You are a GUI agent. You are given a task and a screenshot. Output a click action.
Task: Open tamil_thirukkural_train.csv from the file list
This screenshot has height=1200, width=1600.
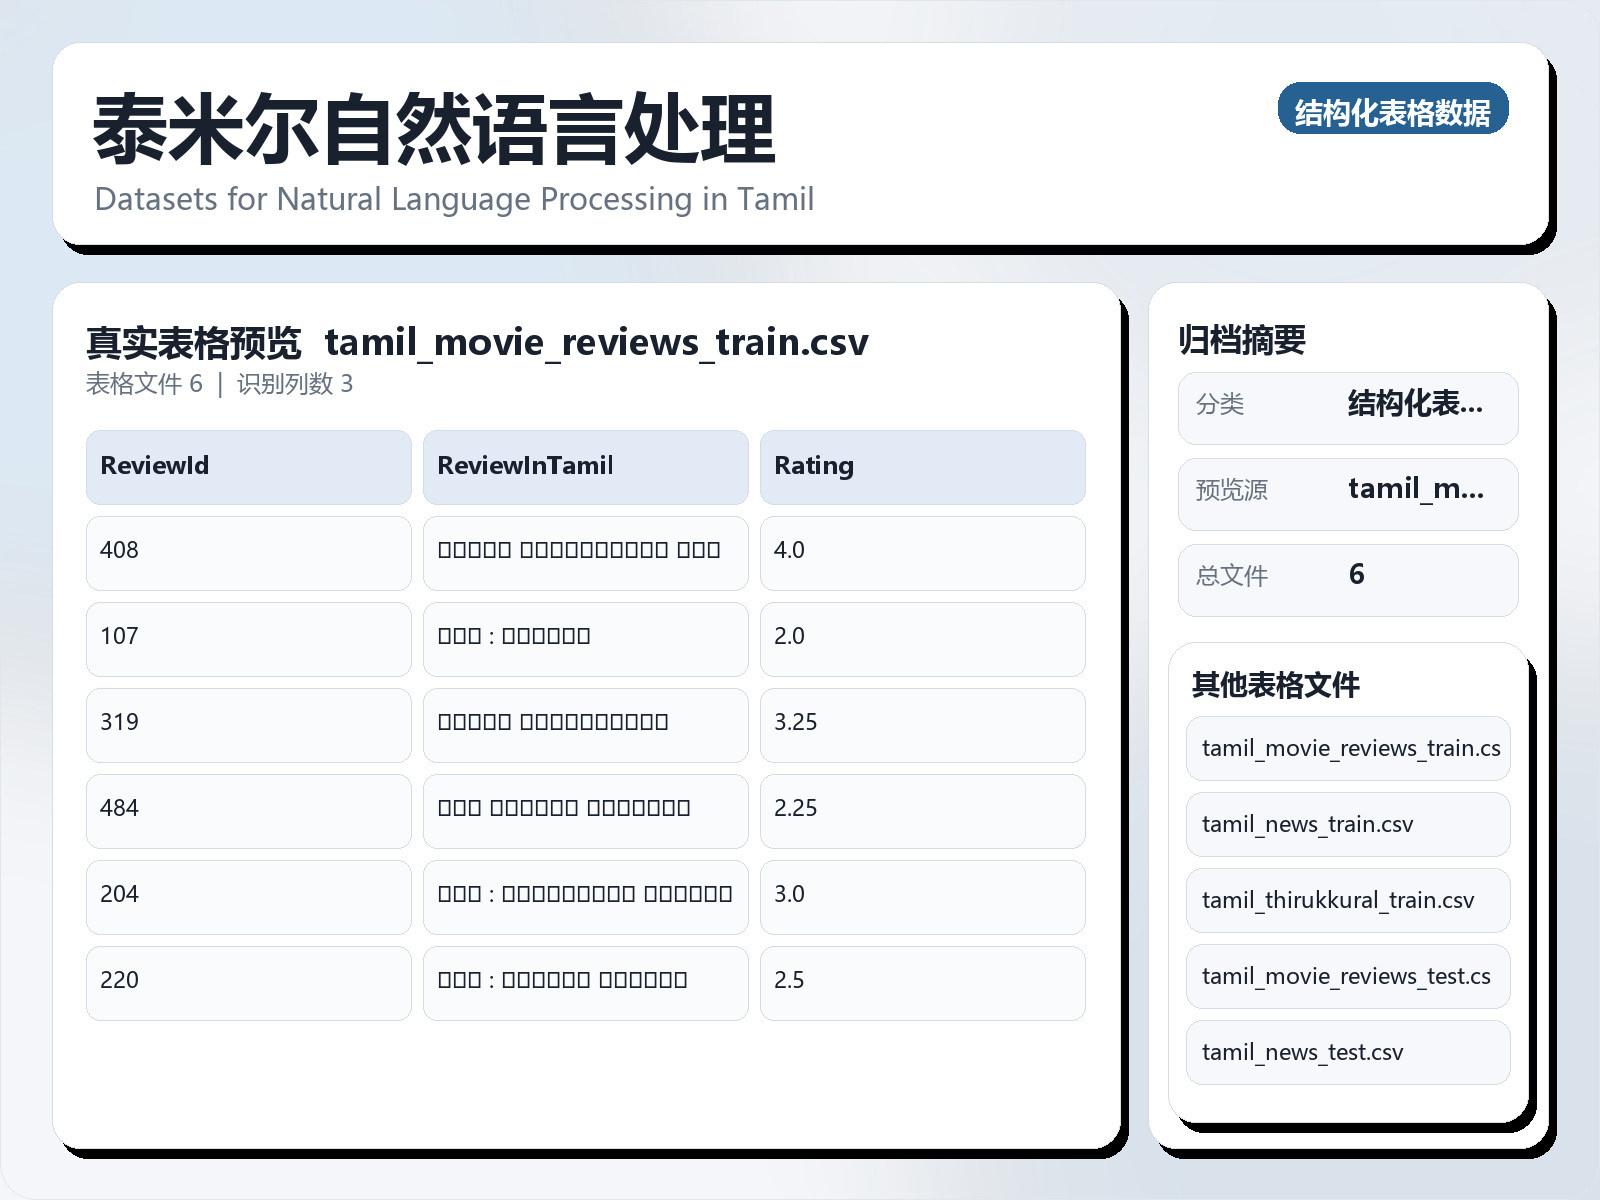coord(1347,900)
